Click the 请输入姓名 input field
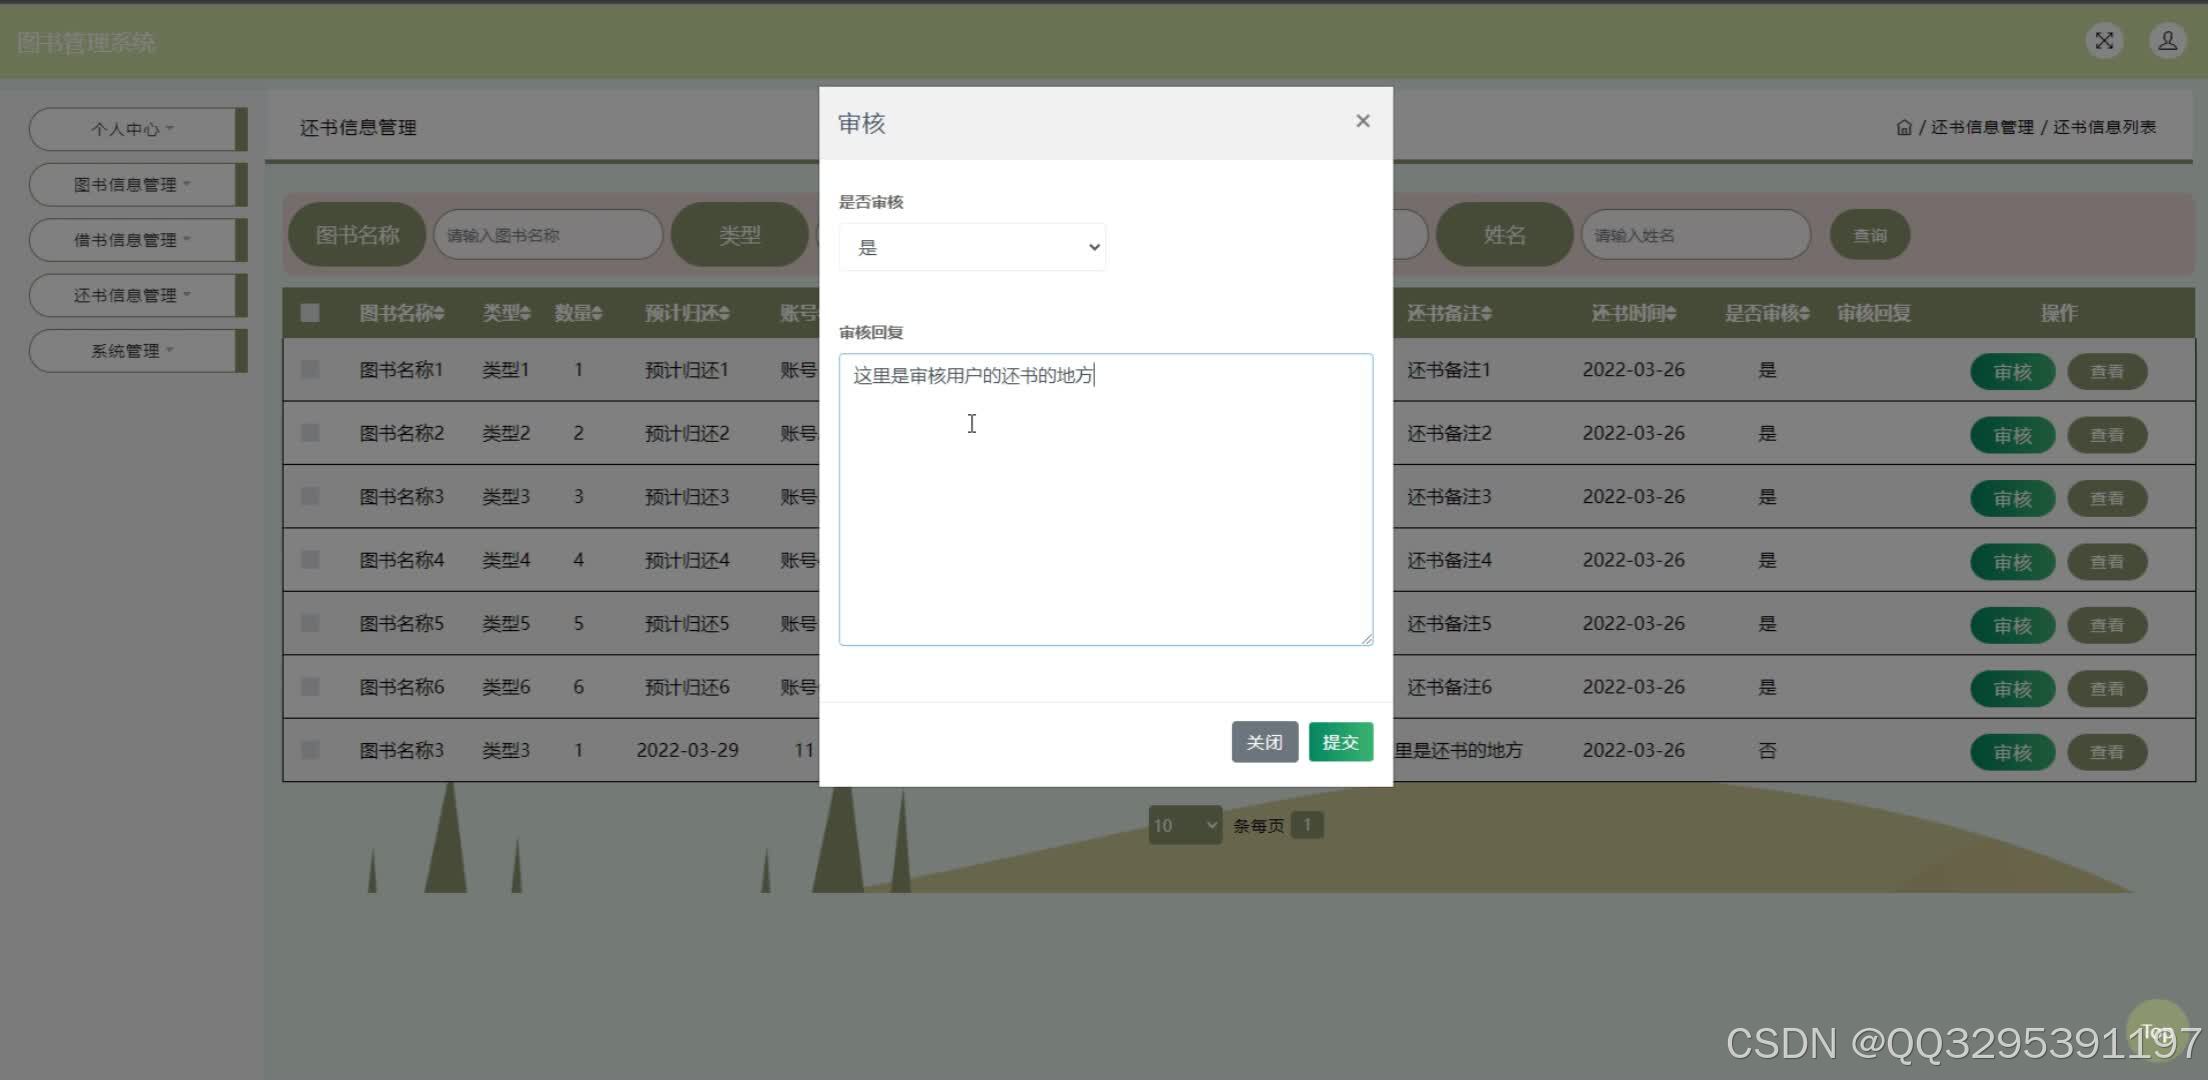 pyautogui.click(x=1696, y=235)
